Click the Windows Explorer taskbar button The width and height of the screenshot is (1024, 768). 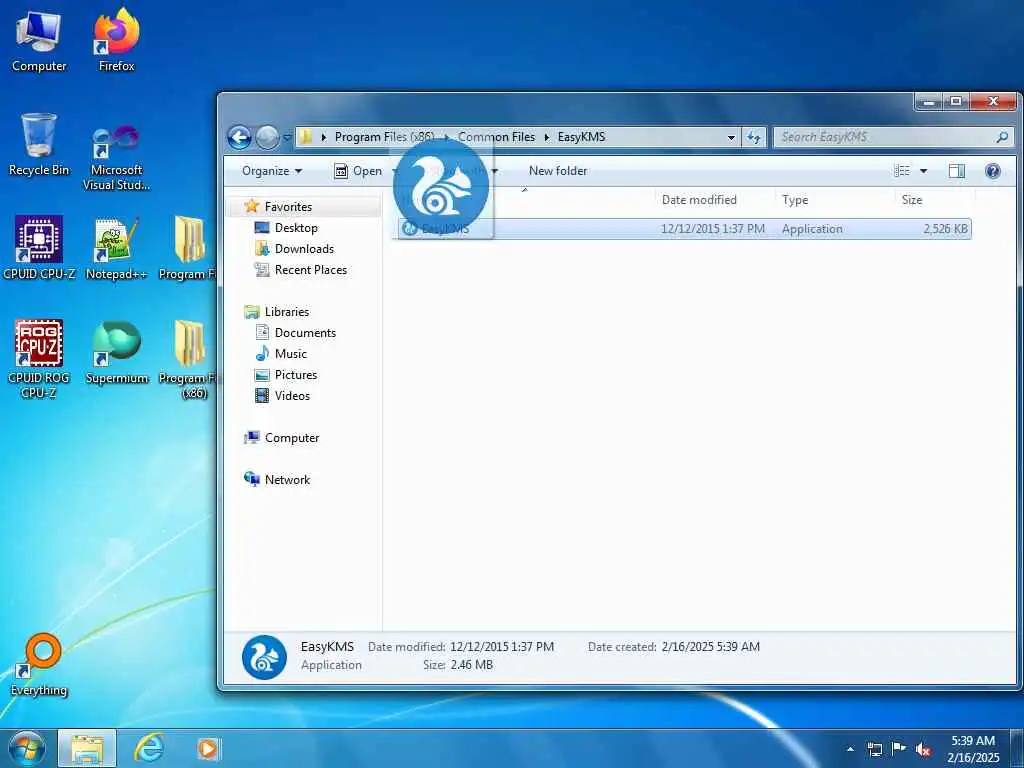(x=87, y=748)
